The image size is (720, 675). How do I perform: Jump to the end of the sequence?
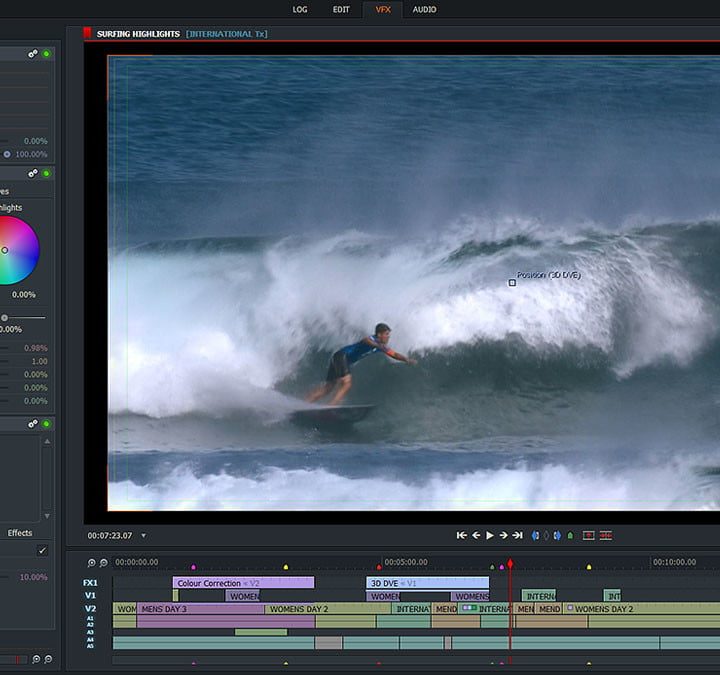517,536
